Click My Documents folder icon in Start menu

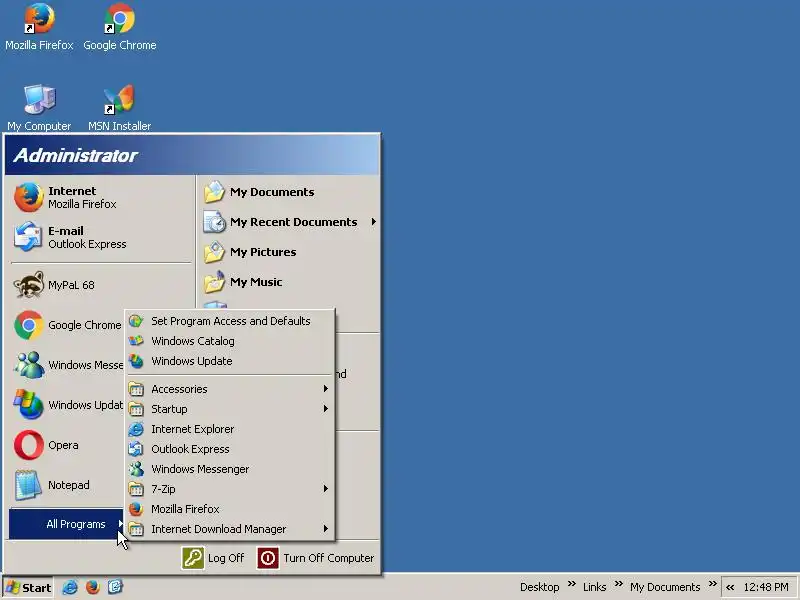coord(214,192)
